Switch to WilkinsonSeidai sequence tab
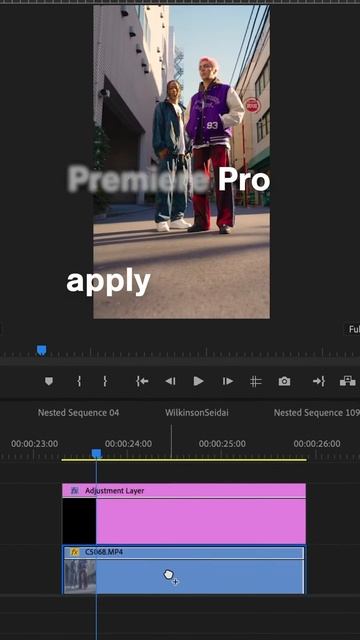360x640 pixels. (197, 413)
